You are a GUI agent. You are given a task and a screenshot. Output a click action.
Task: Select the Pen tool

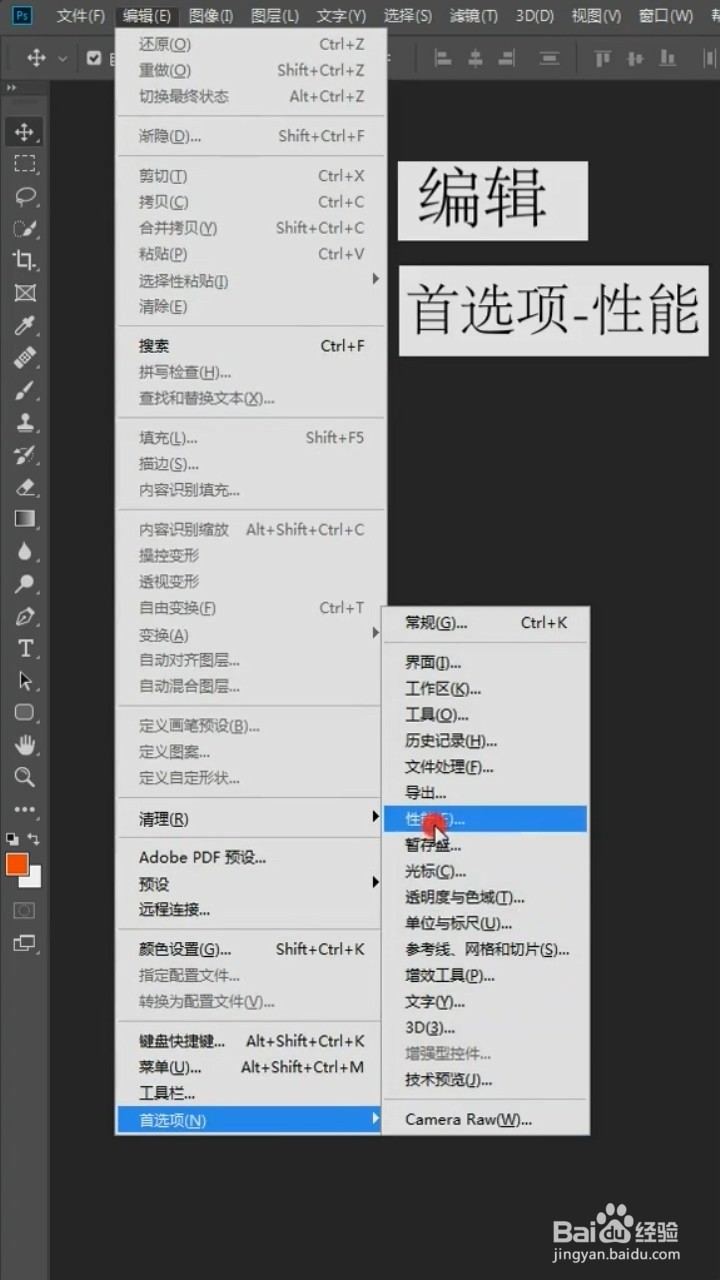[25, 616]
